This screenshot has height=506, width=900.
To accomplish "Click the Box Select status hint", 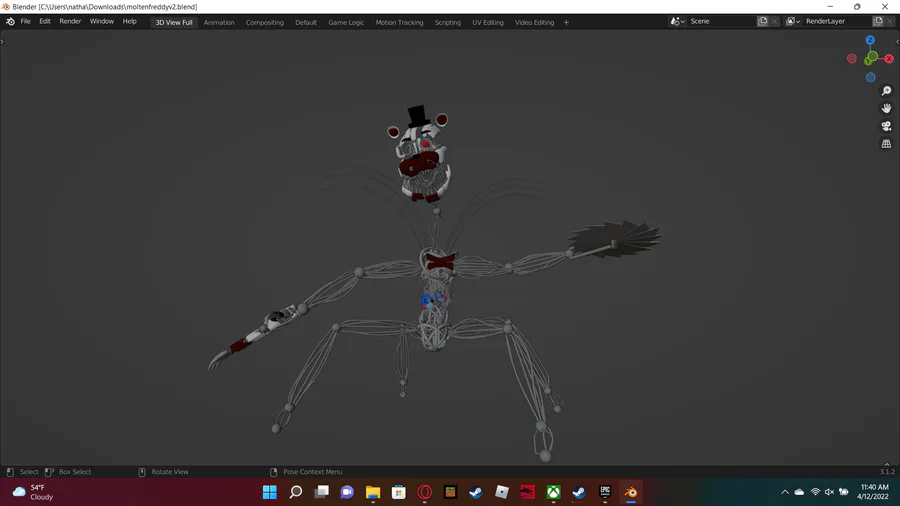I will (x=75, y=472).
